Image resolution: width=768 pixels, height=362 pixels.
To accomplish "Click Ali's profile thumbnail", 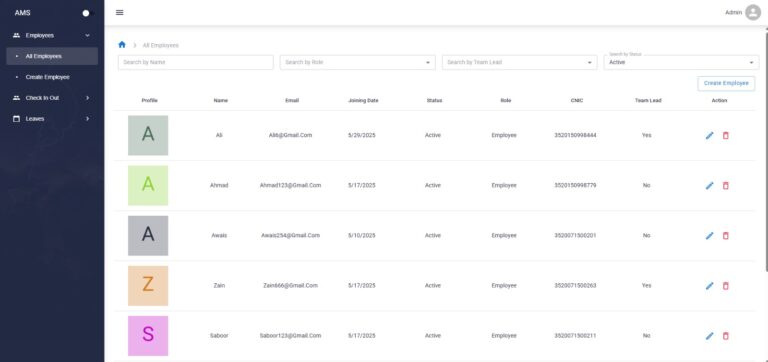I will pos(148,135).
